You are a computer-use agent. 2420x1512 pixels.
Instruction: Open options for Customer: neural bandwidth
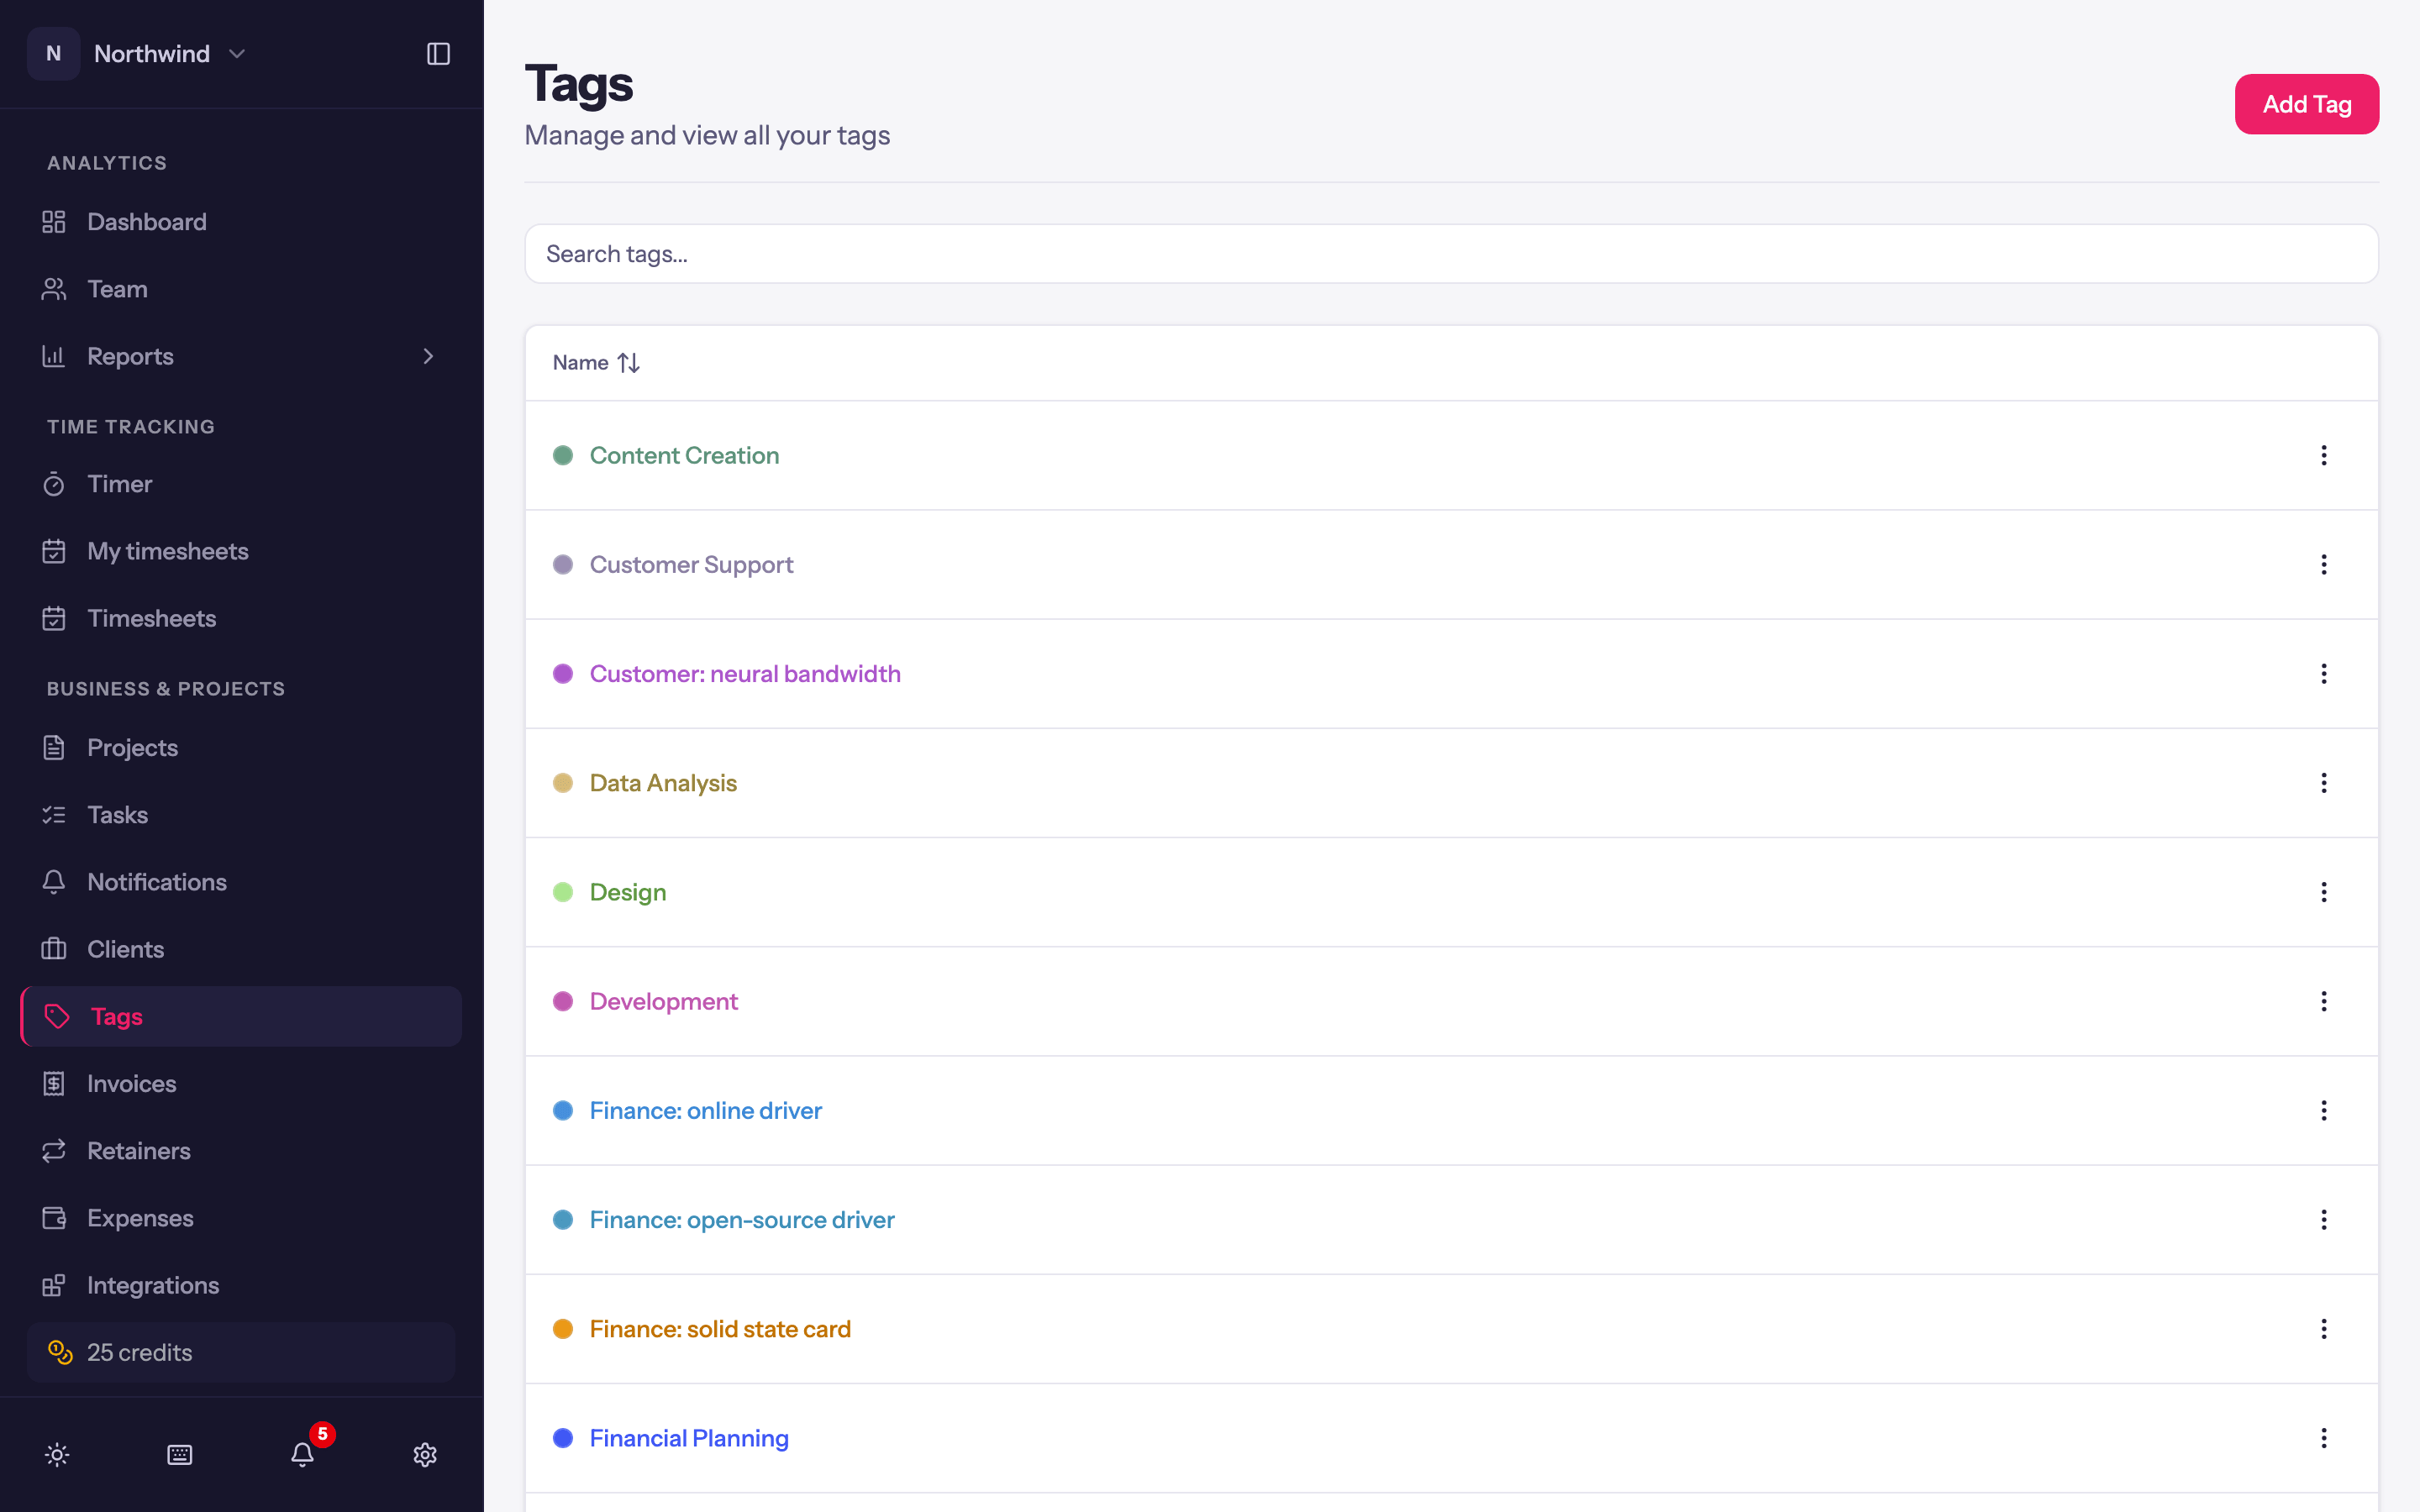coord(2323,674)
